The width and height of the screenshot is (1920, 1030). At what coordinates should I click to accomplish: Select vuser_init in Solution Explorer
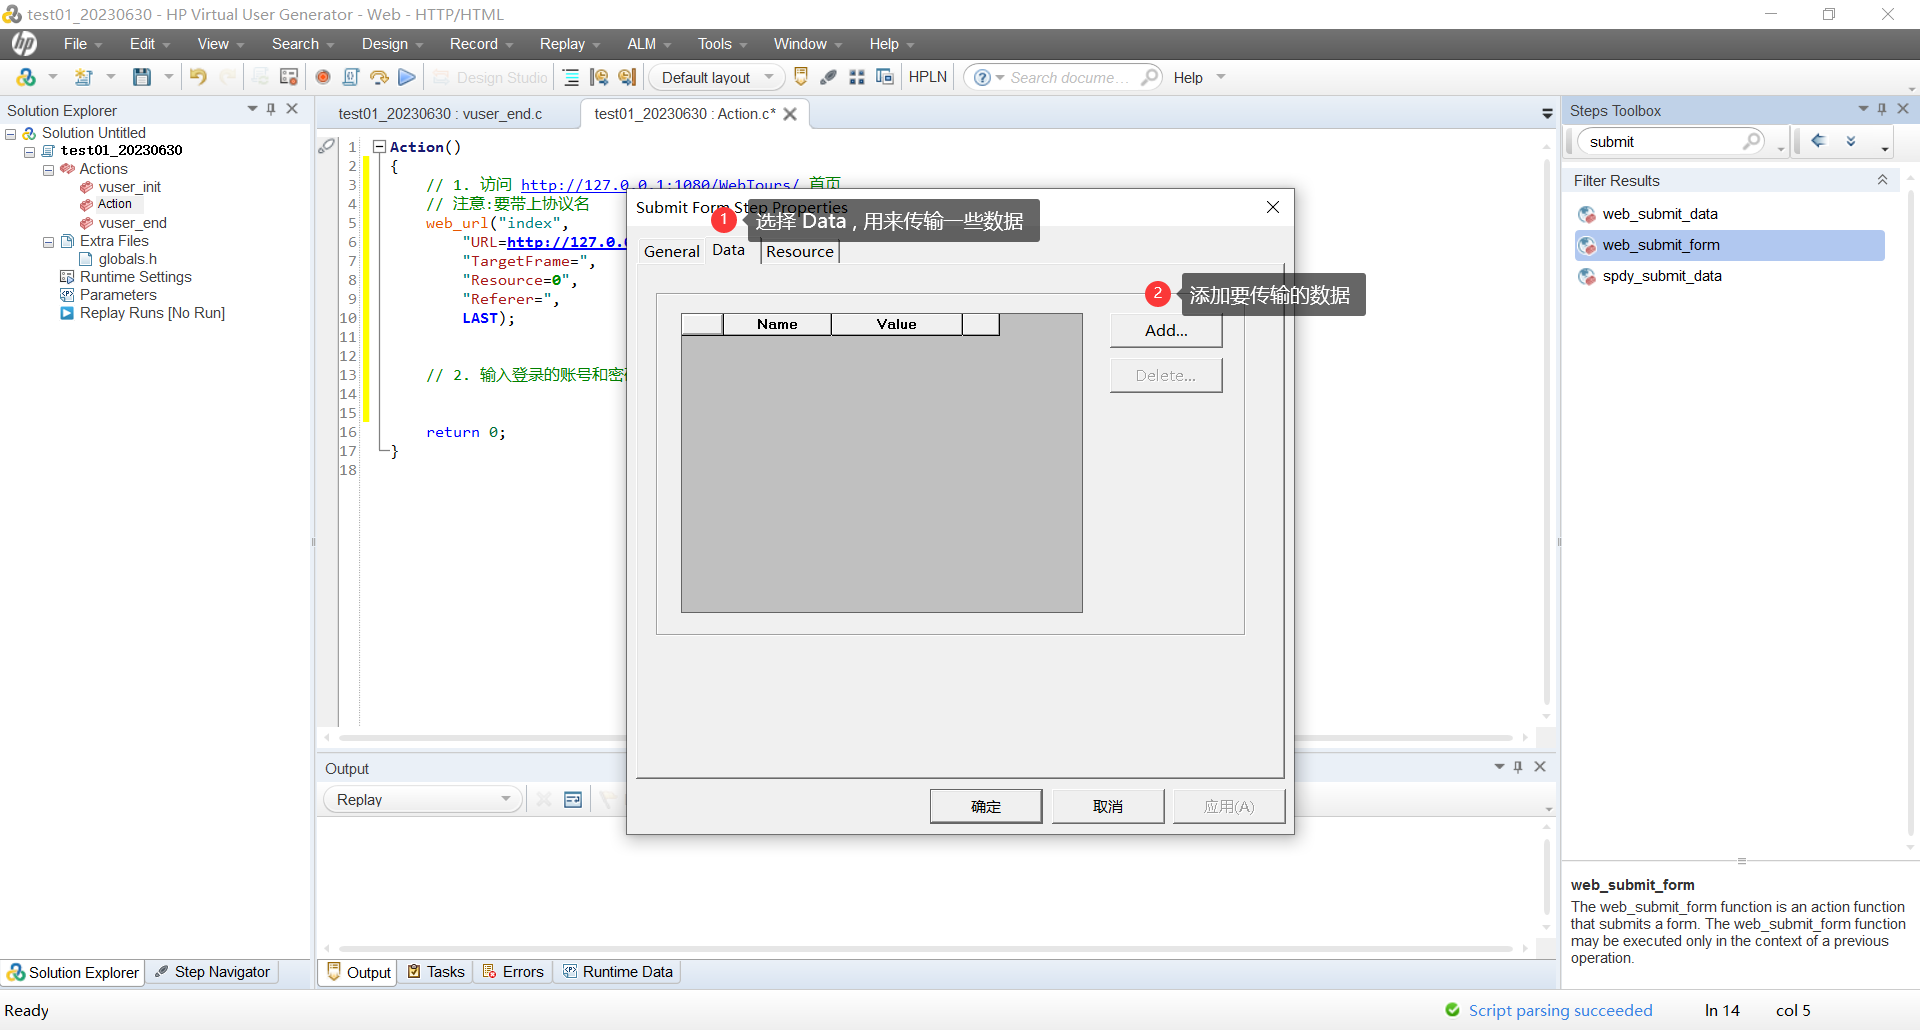click(130, 187)
